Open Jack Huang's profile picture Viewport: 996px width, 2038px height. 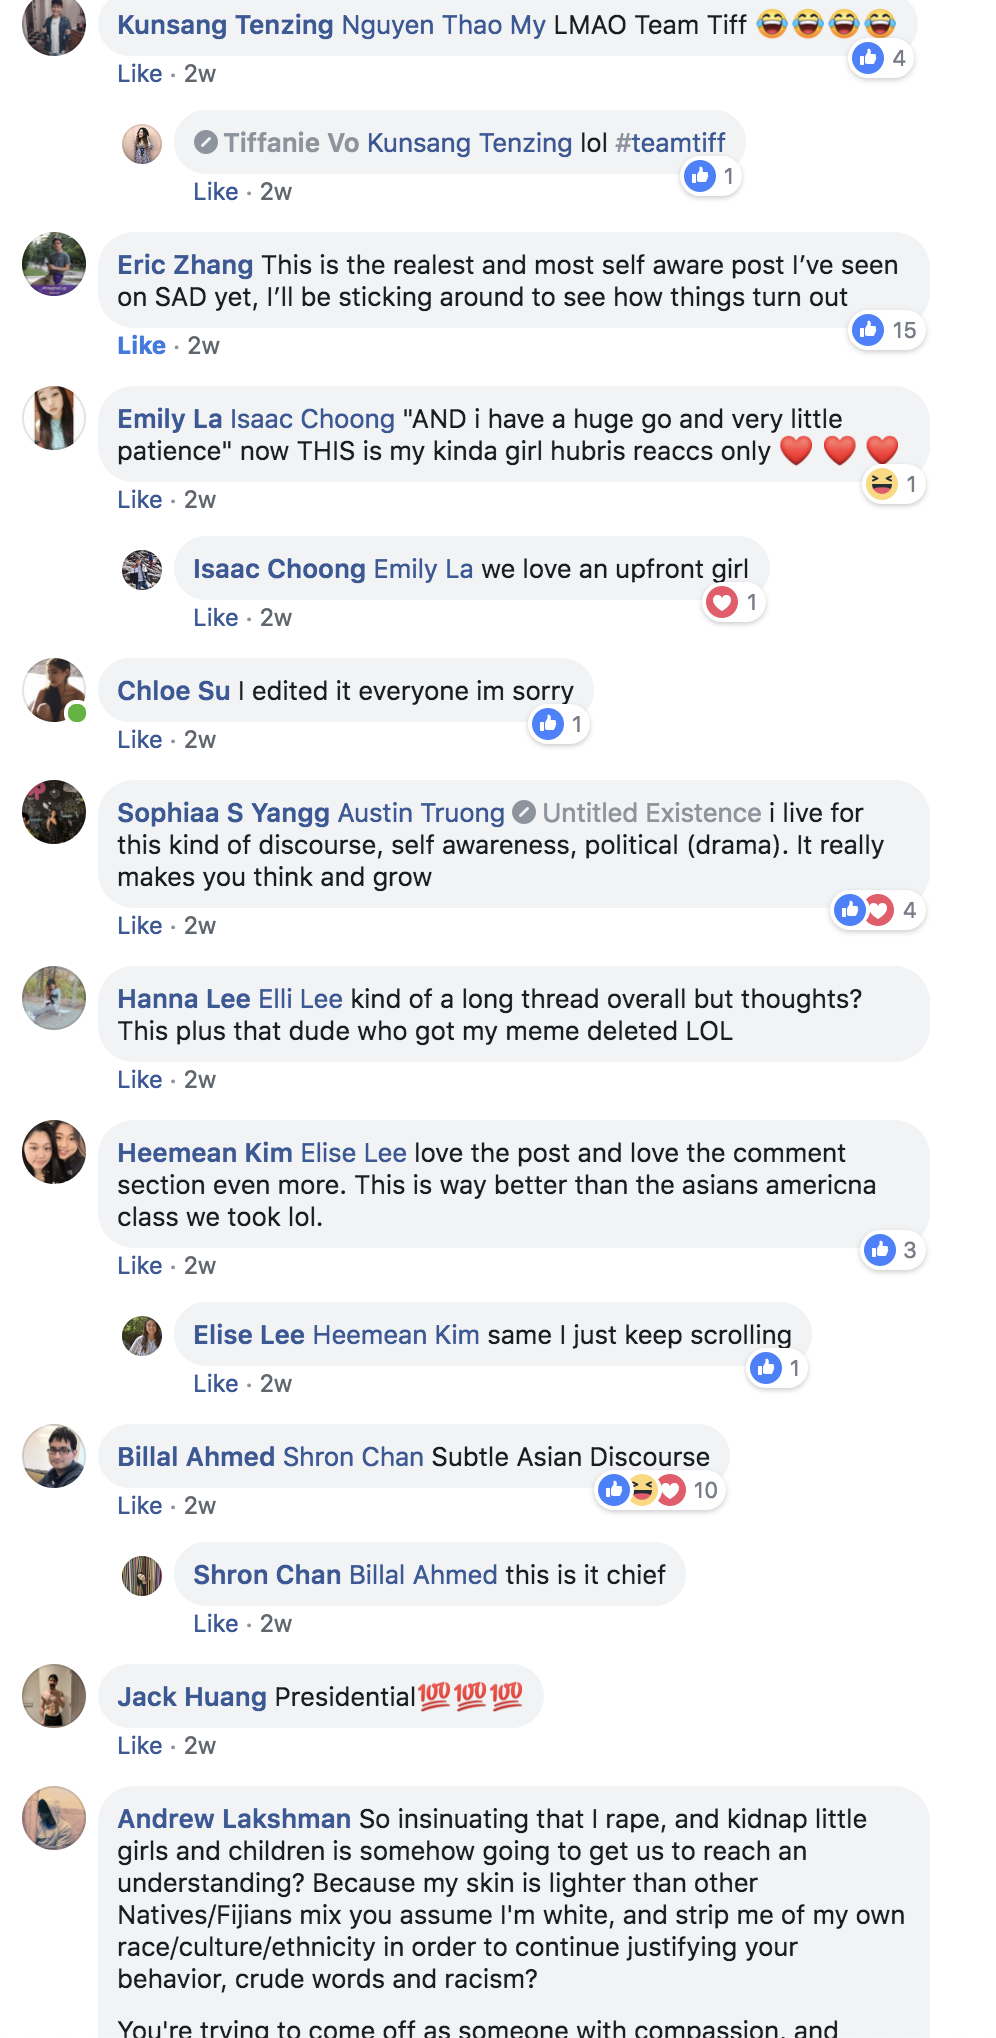click(54, 1697)
